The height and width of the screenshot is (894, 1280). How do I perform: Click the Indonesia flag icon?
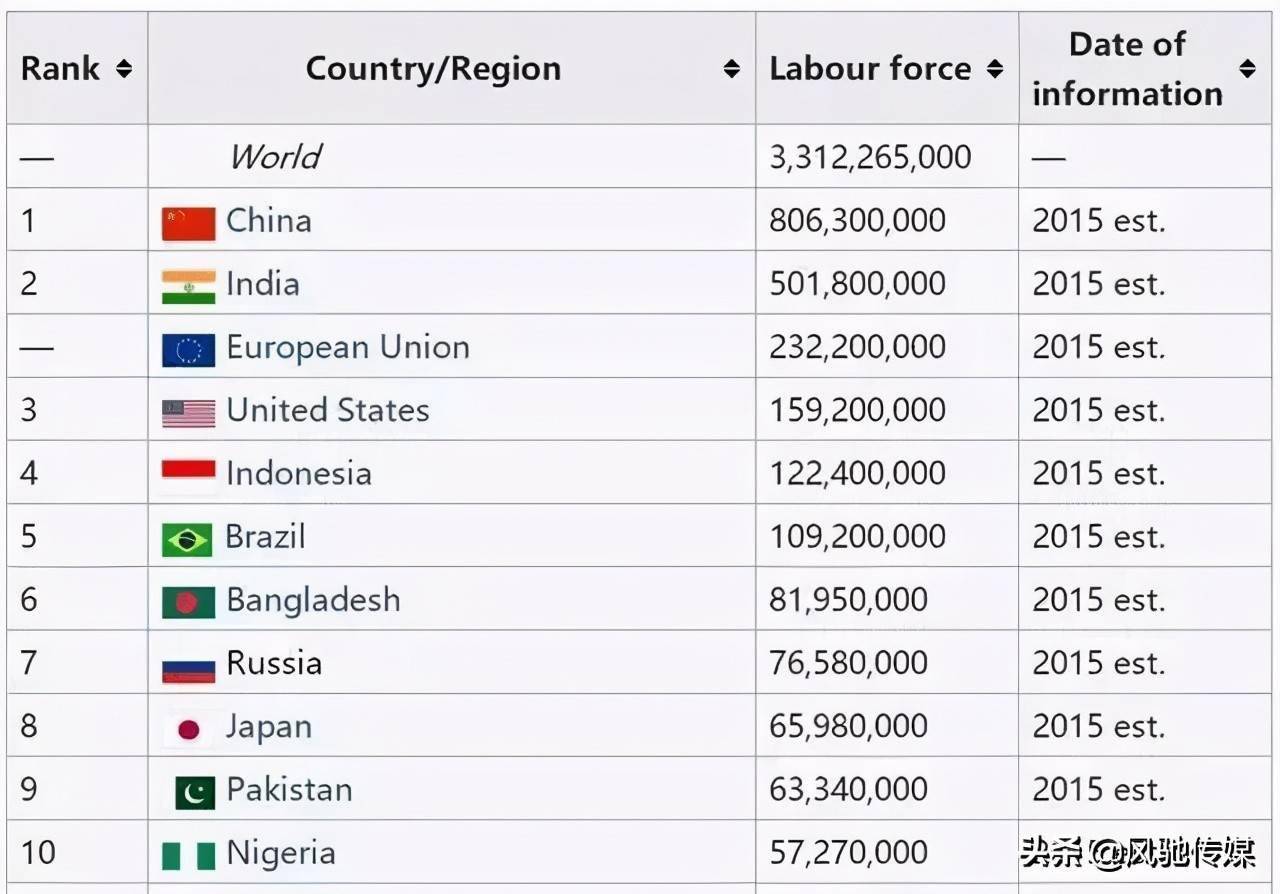[x=188, y=475]
